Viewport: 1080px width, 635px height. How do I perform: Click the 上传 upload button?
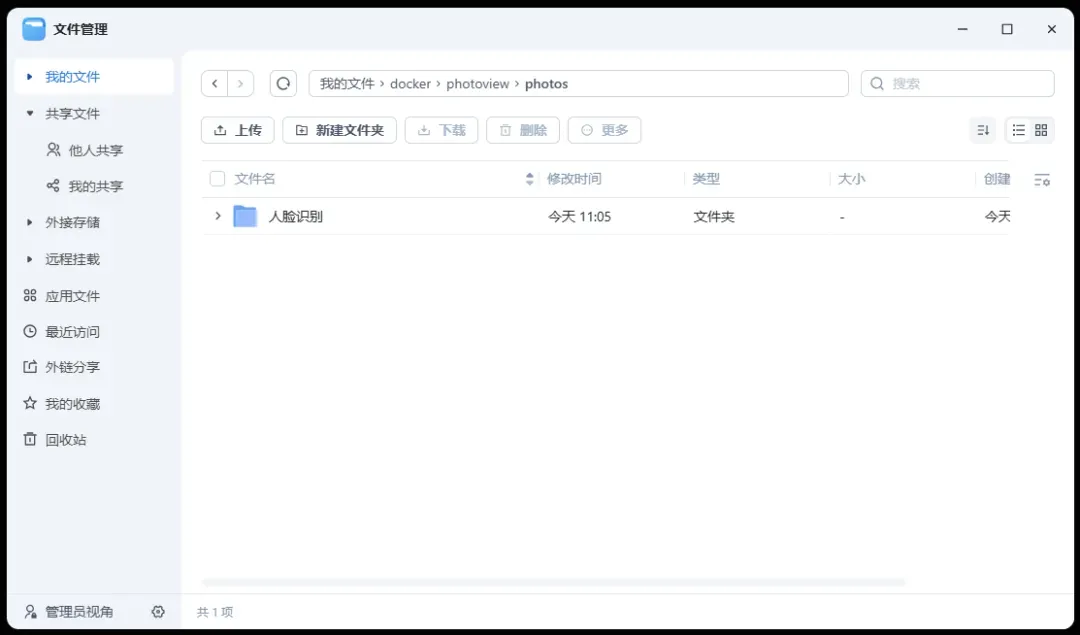(238, 130)
